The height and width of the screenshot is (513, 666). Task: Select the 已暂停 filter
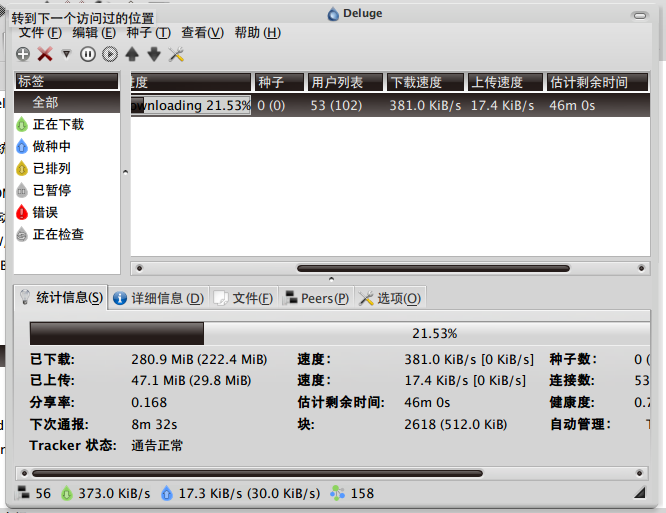click(x=67, y=190)
